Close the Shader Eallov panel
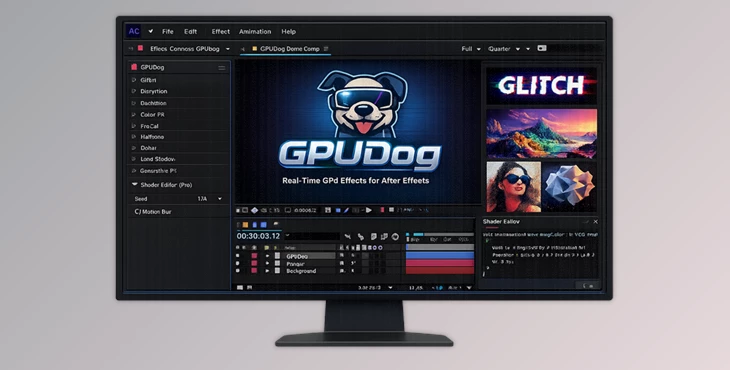730x370 pixels. (x=595, y=222)
